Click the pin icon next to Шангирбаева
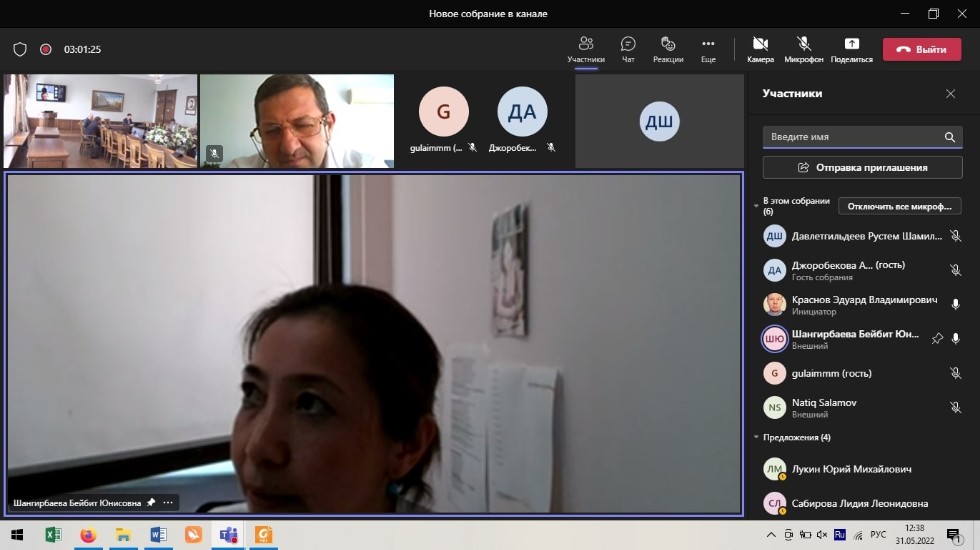This screenshot has height=550, width=980. (937, 339)
